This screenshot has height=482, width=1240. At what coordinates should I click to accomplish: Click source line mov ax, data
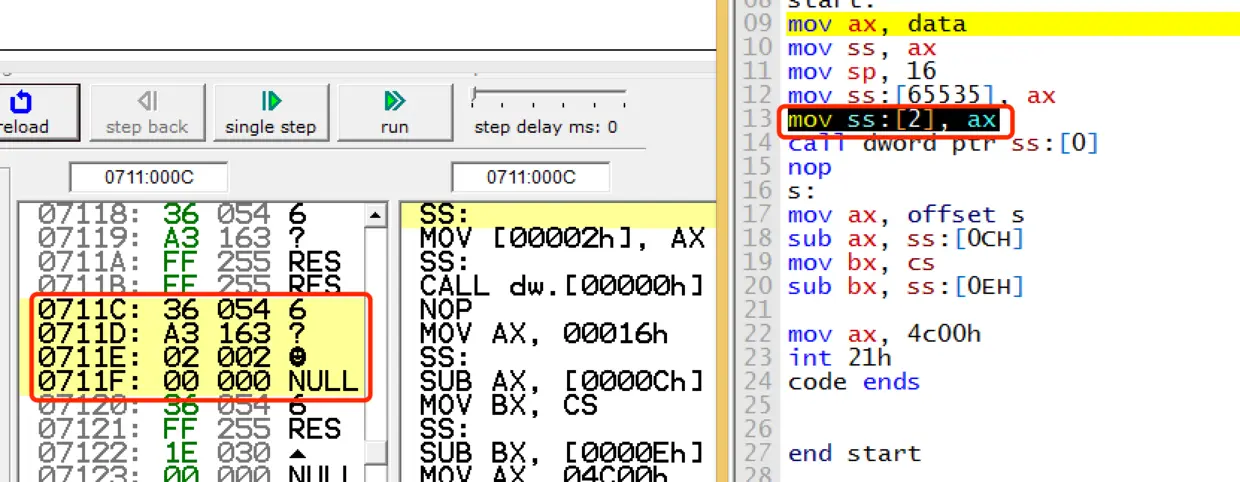tap(877, 24)
